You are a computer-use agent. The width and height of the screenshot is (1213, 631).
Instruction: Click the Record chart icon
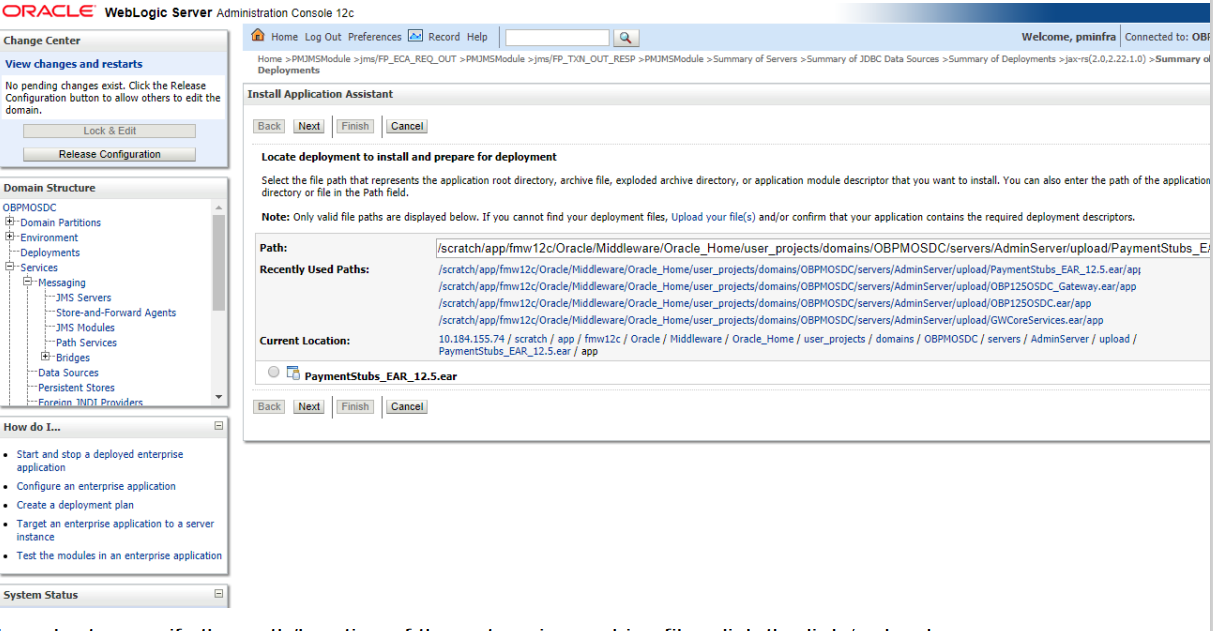click(x=415, y=36)
